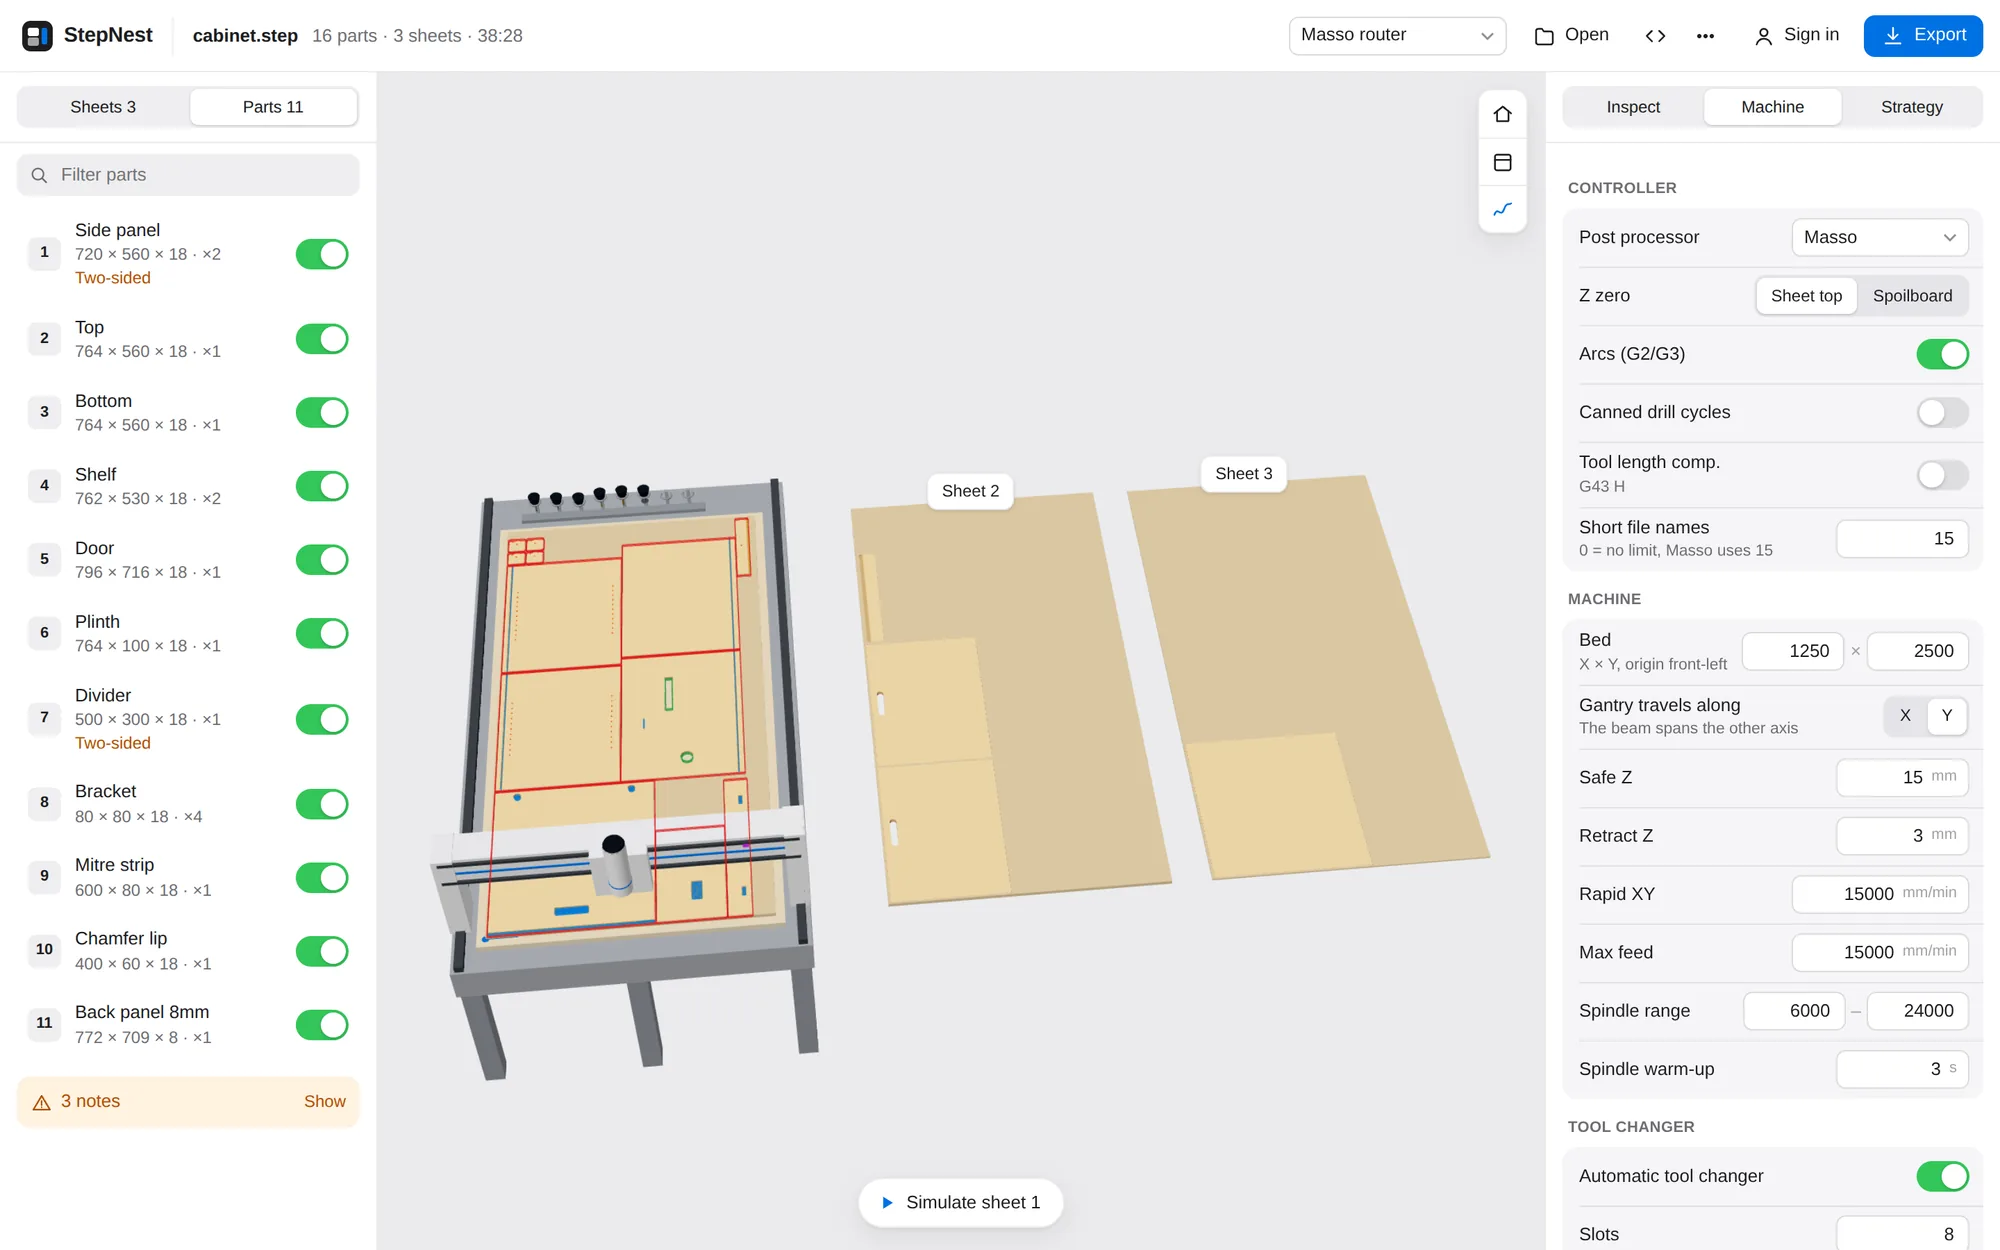Viewport: 2000px width, 1250px height.
Task: Show the 3 notes
Action: tap(324, 1102)
